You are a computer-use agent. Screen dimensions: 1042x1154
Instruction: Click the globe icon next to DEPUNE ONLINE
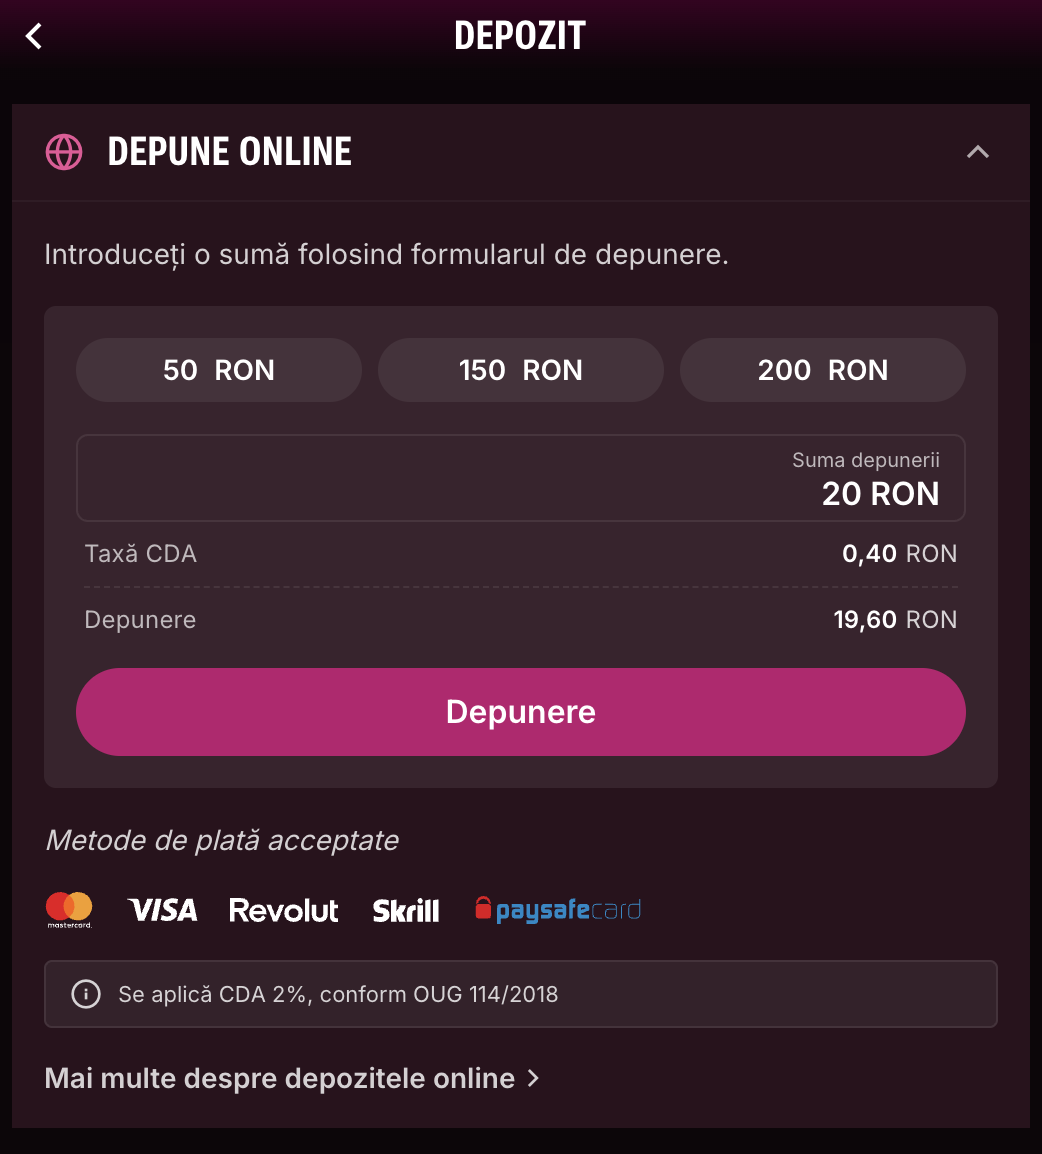[63, 152]
